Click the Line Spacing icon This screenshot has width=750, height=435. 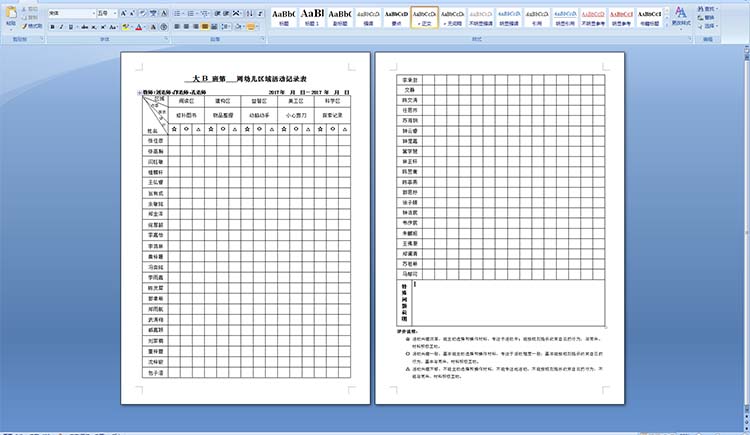(225, 27)
